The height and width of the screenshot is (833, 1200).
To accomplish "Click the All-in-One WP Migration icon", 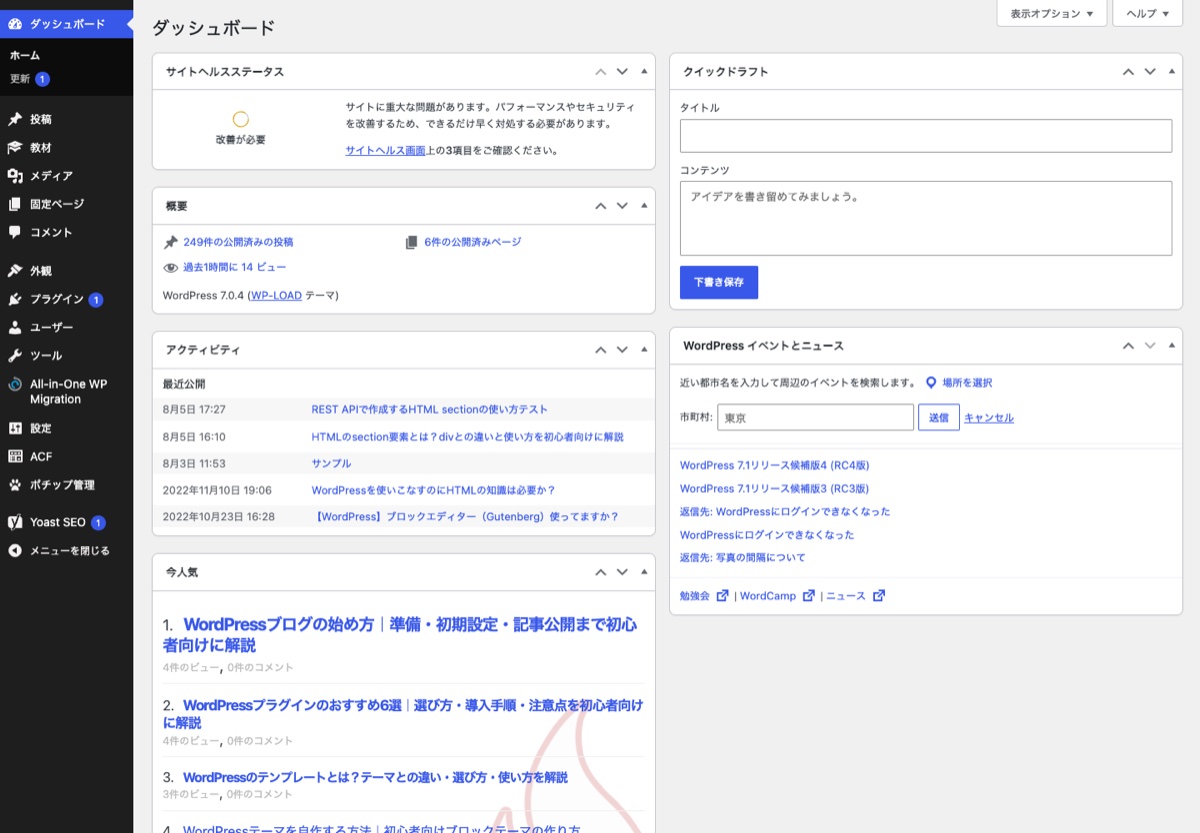I will [15, 384].
